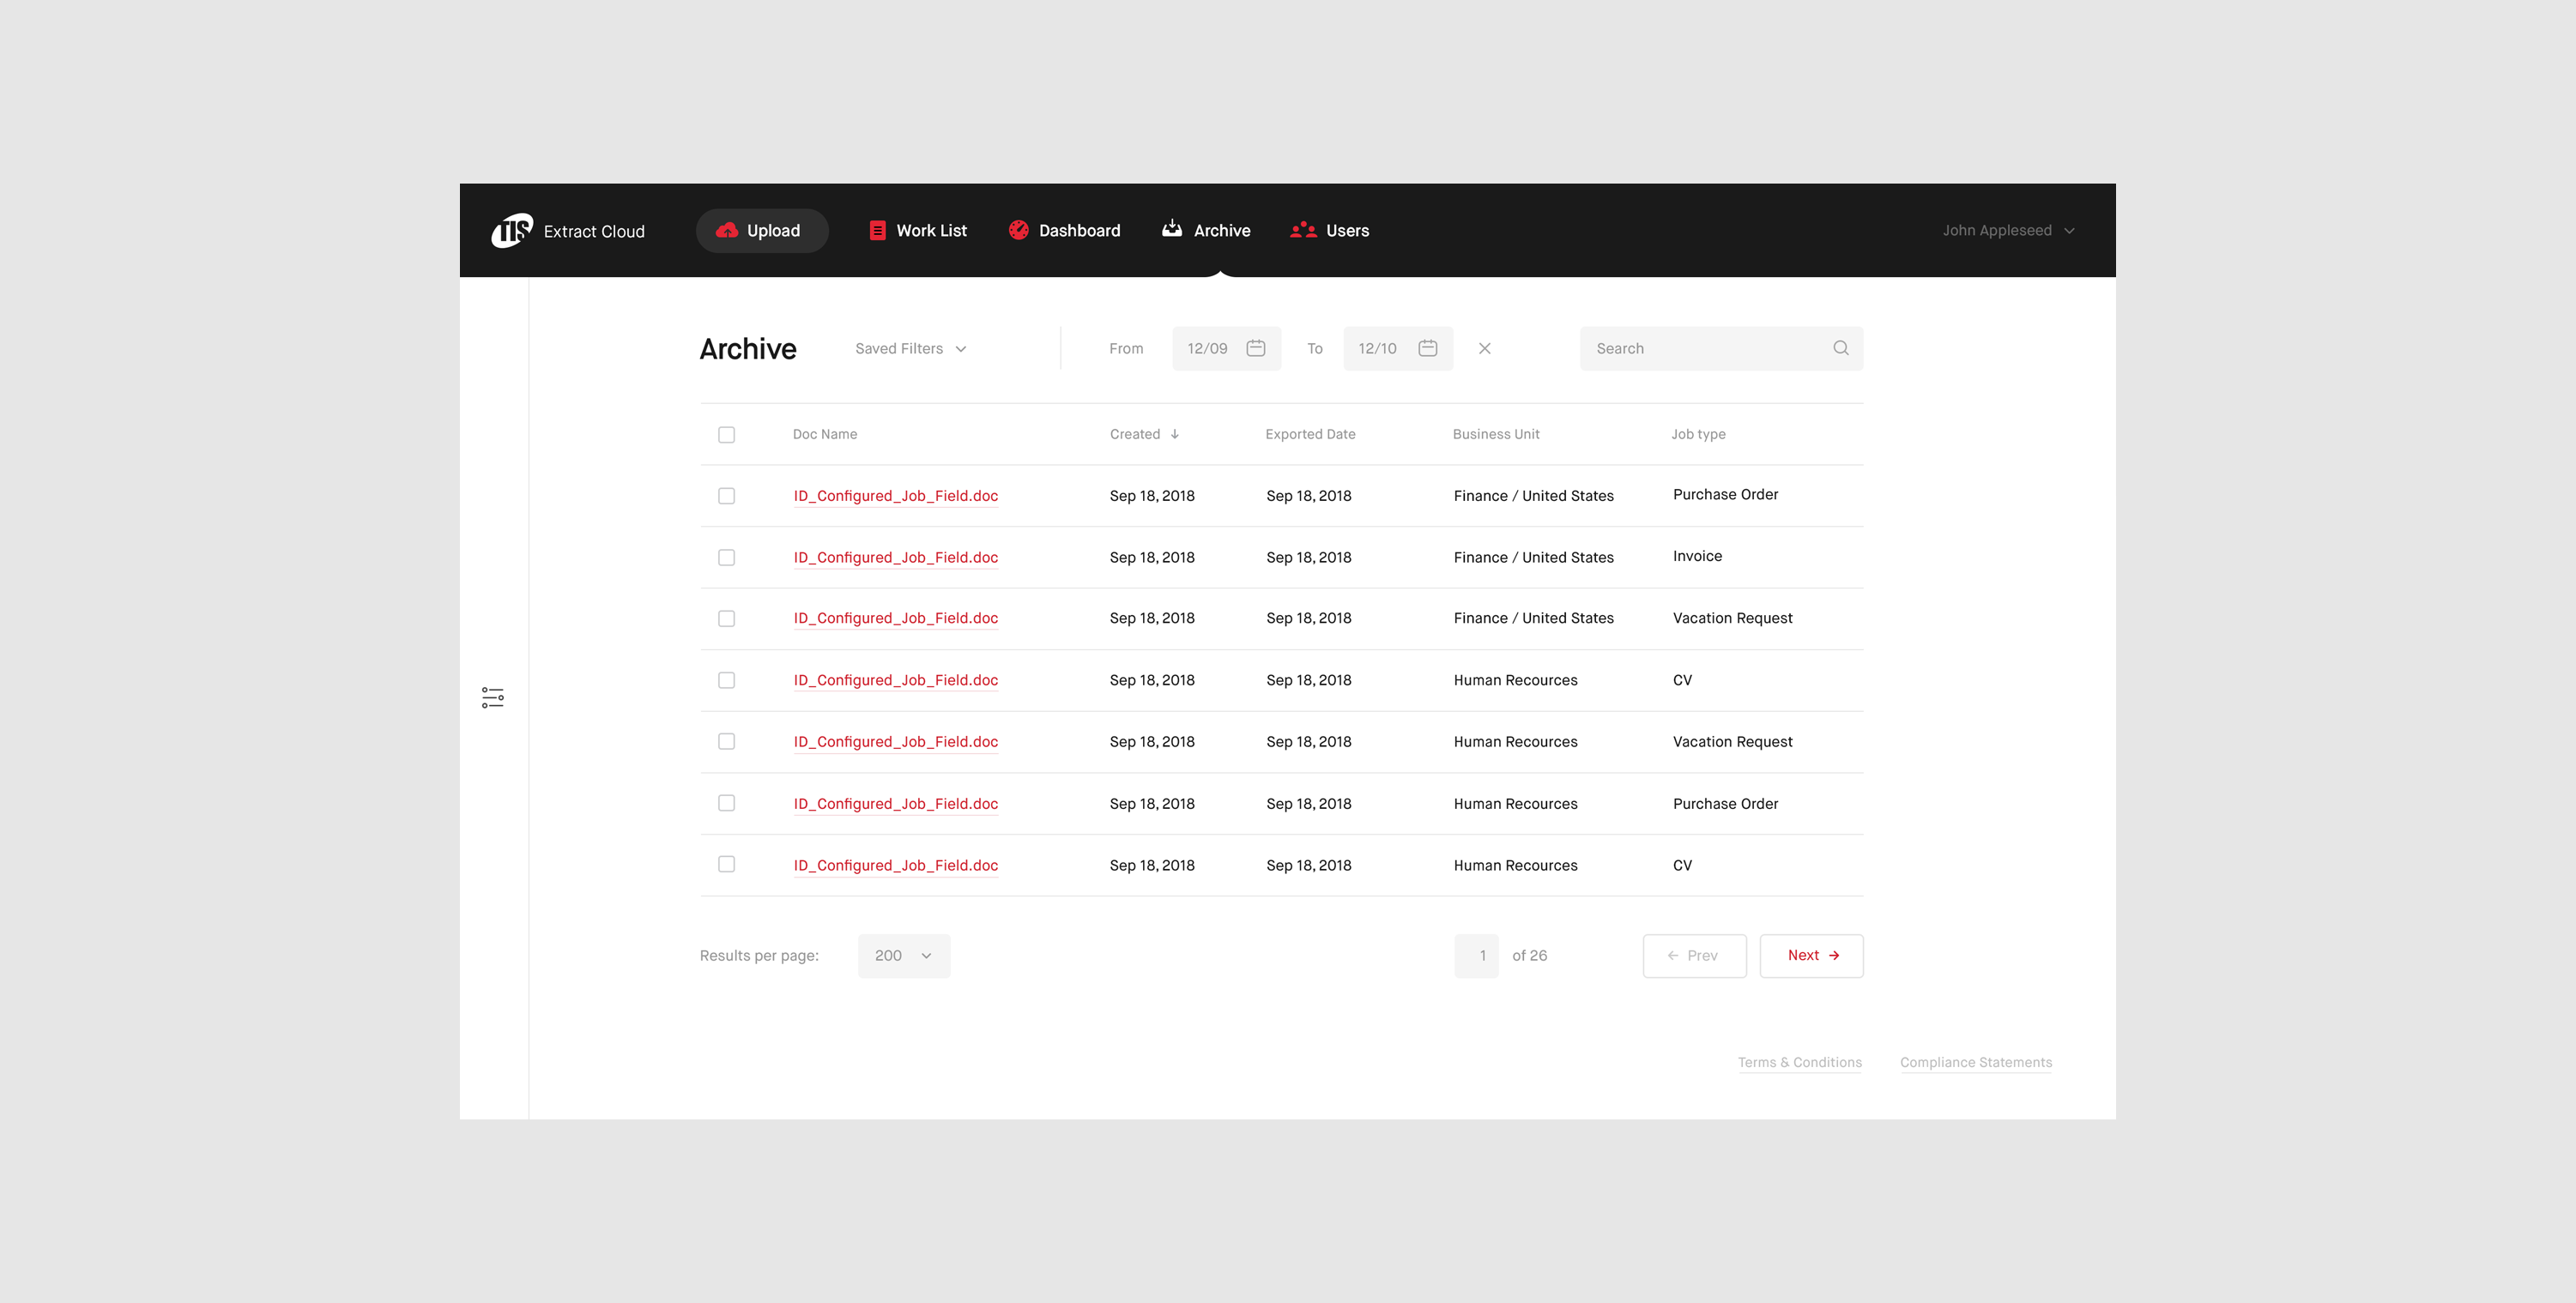Open the results per page 200 dropdown
Viewport: 2576px width, 1303px height.
click(x=903, y=955)
